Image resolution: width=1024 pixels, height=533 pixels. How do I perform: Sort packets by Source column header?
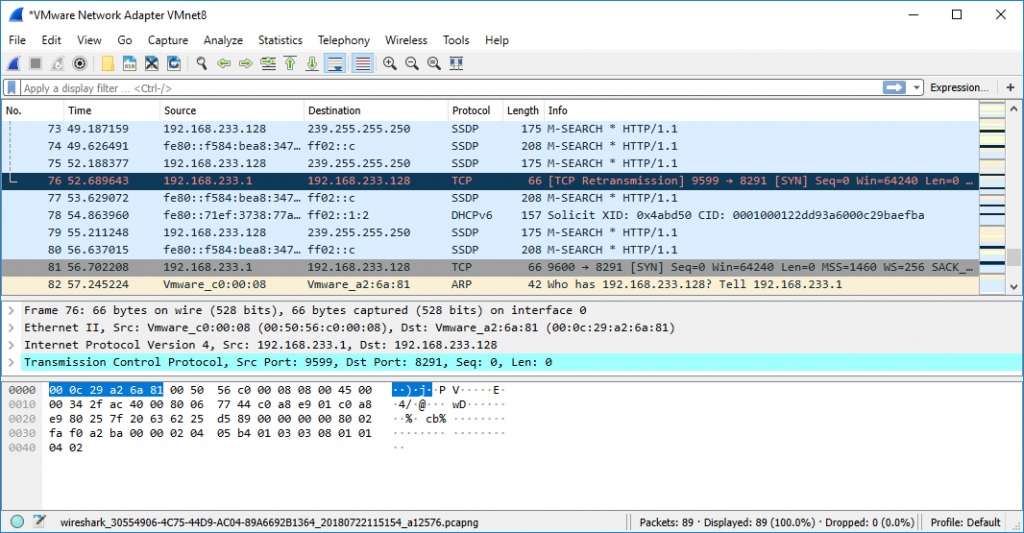pos(232,110)
